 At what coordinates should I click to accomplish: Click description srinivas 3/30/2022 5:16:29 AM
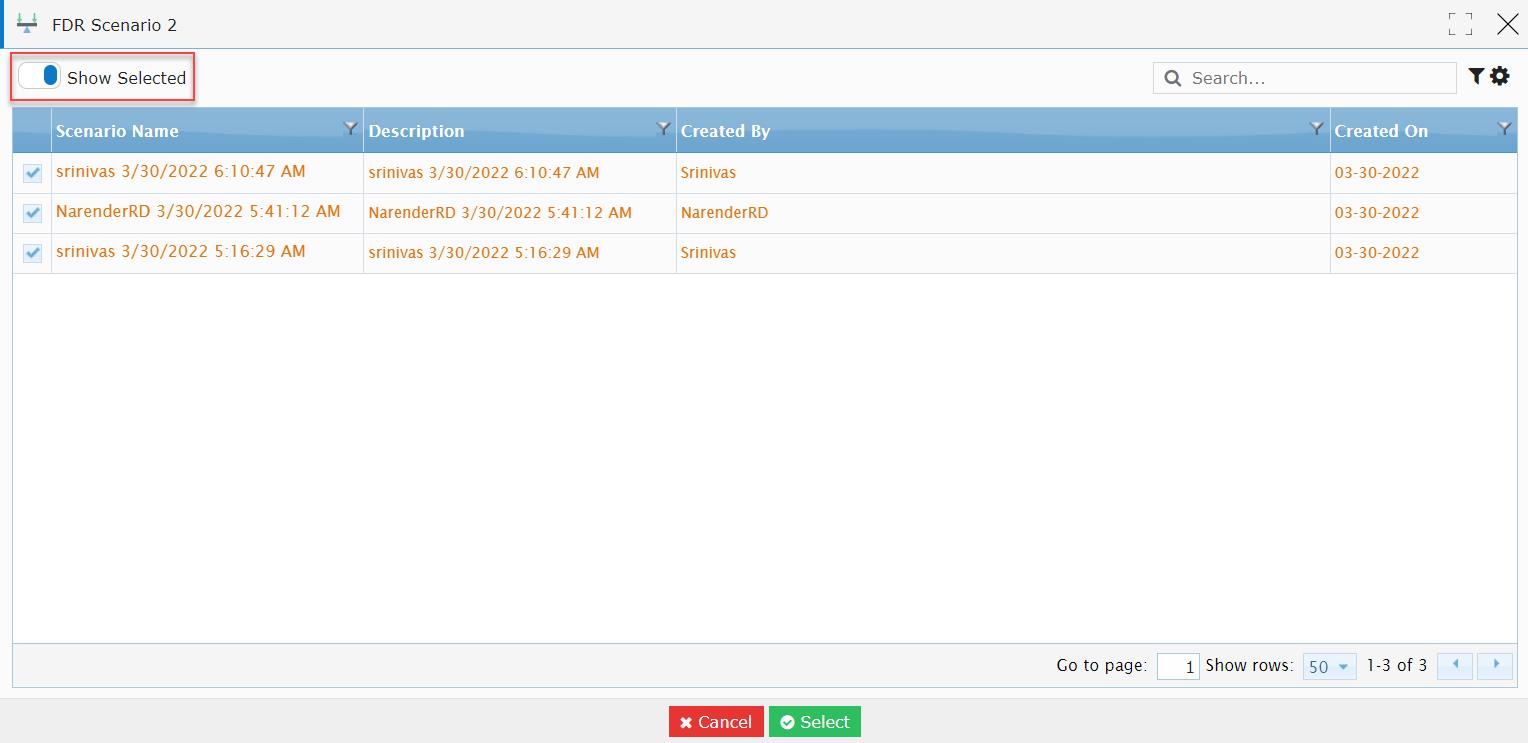pyautogui.click(x=484, y=252)
